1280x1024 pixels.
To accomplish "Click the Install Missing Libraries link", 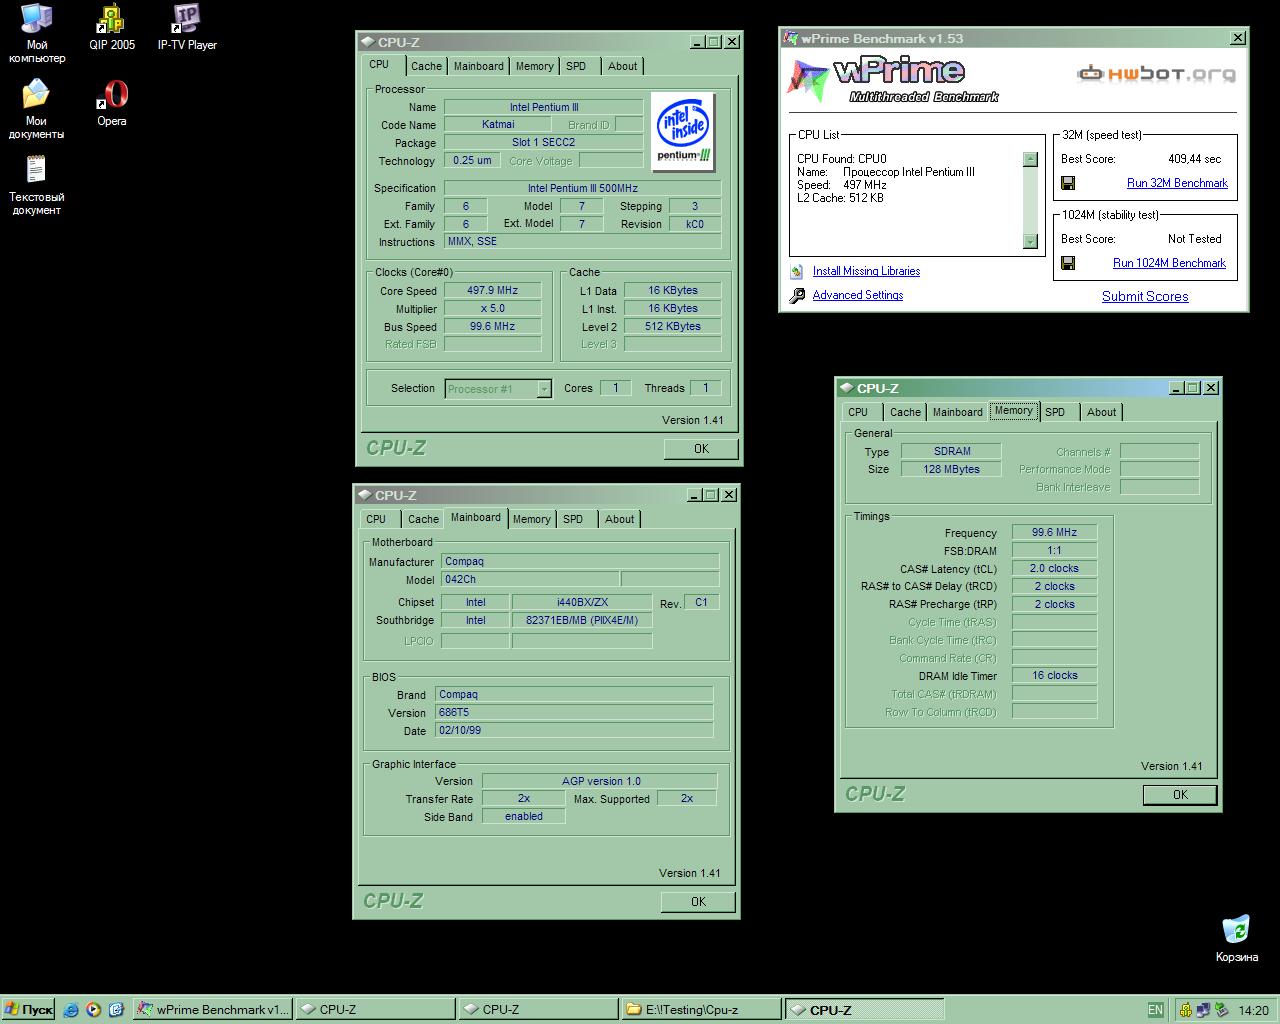I will 866,271.
